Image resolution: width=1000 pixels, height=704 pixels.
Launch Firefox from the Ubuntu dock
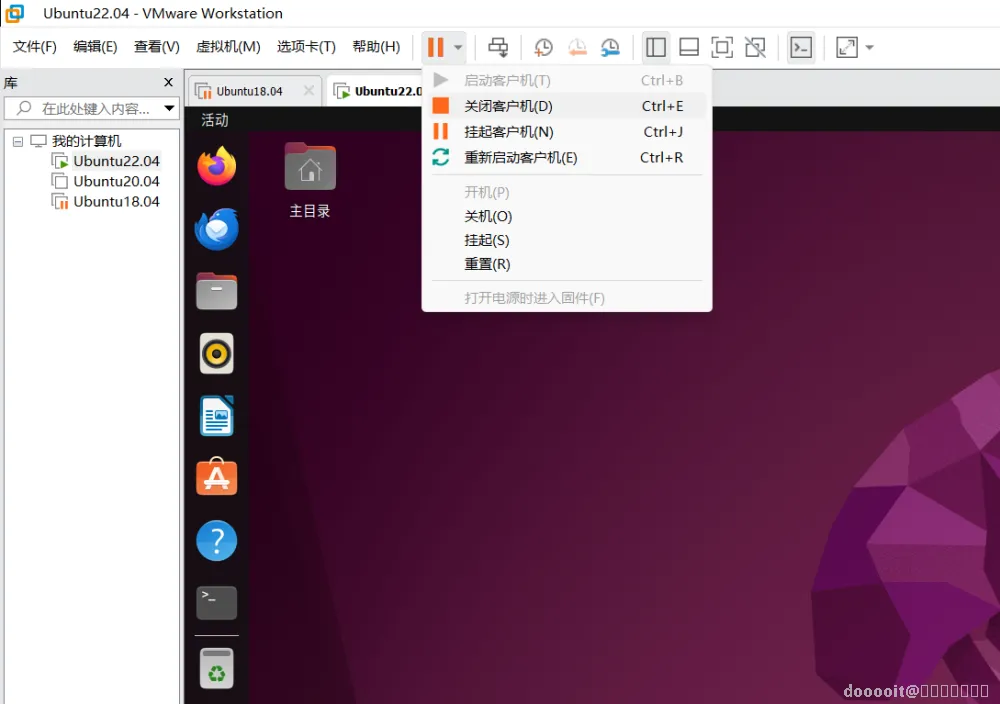(216, 166)
